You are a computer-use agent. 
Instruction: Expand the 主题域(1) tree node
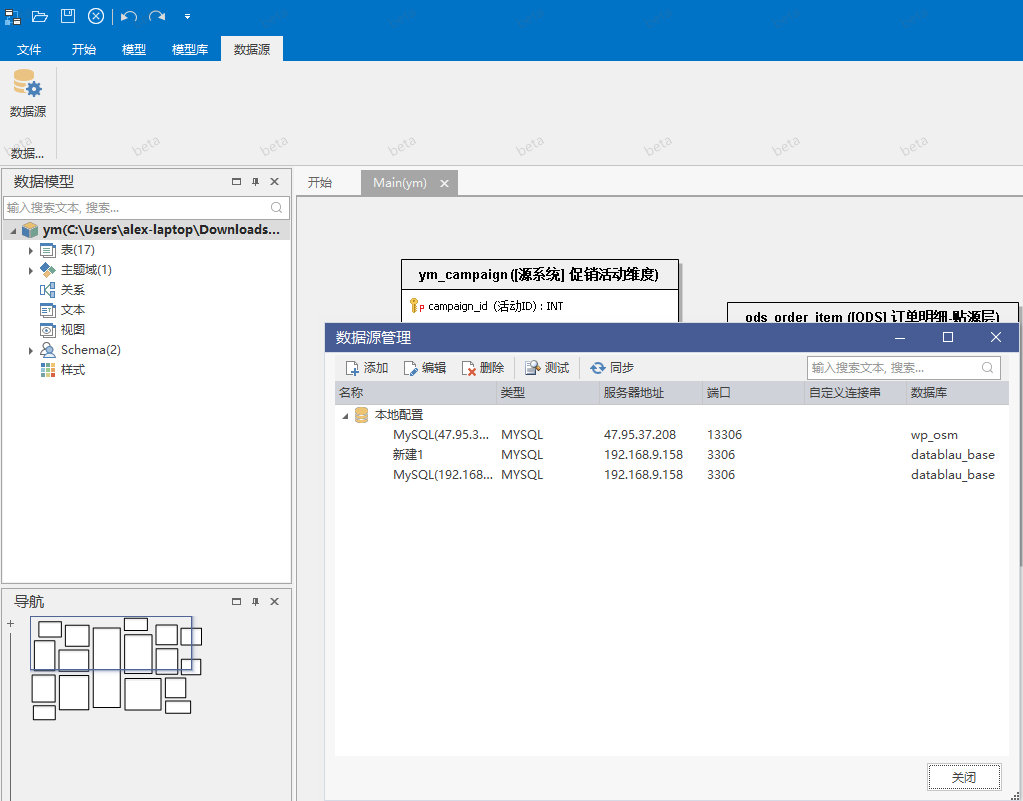[x=31, y=270]
